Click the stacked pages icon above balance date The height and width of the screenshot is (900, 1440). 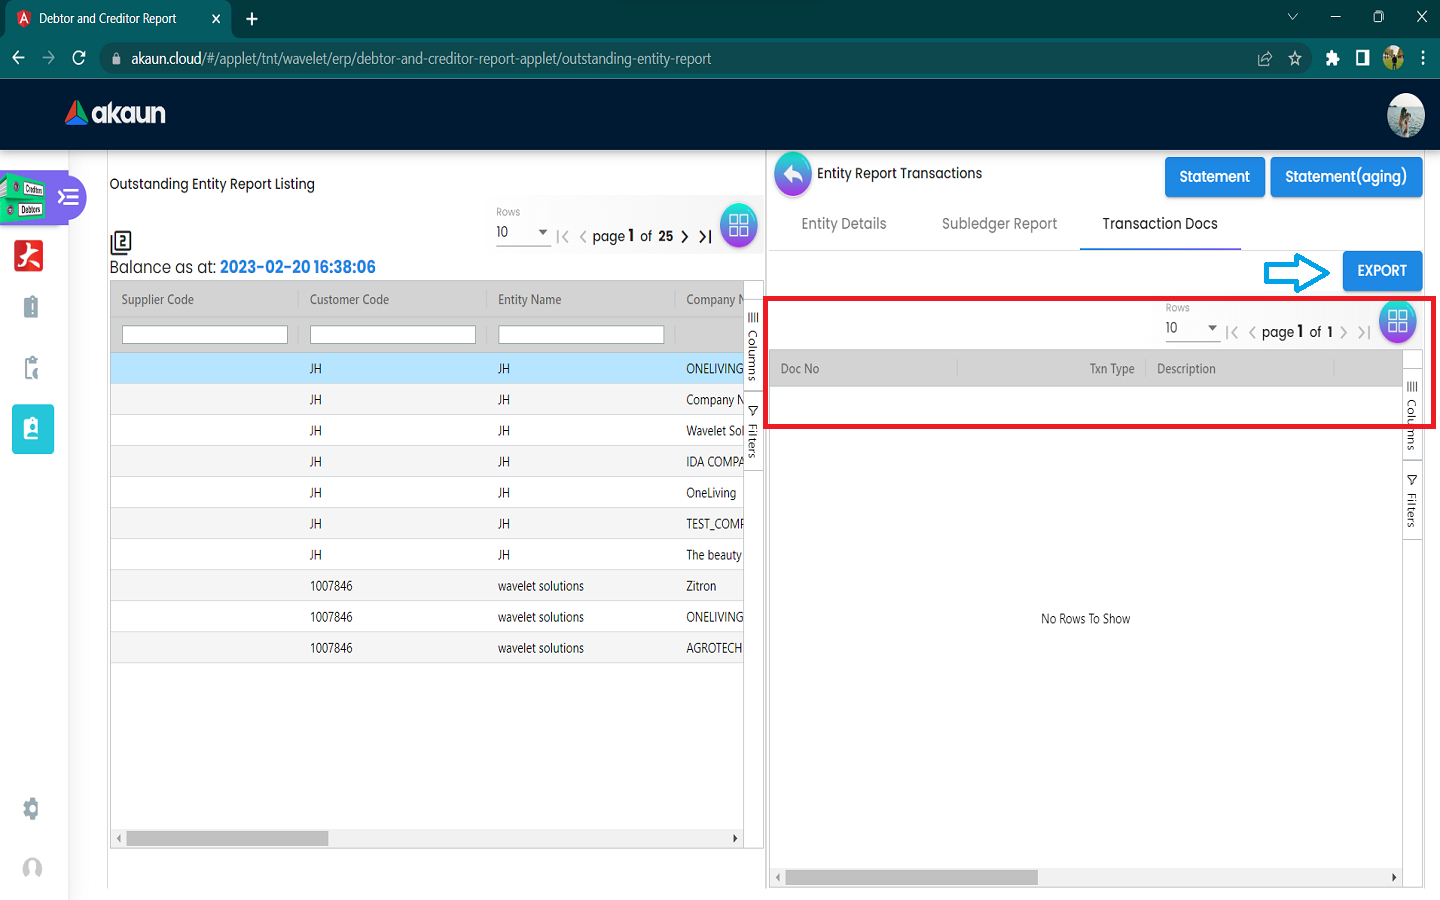coord(121,242)
